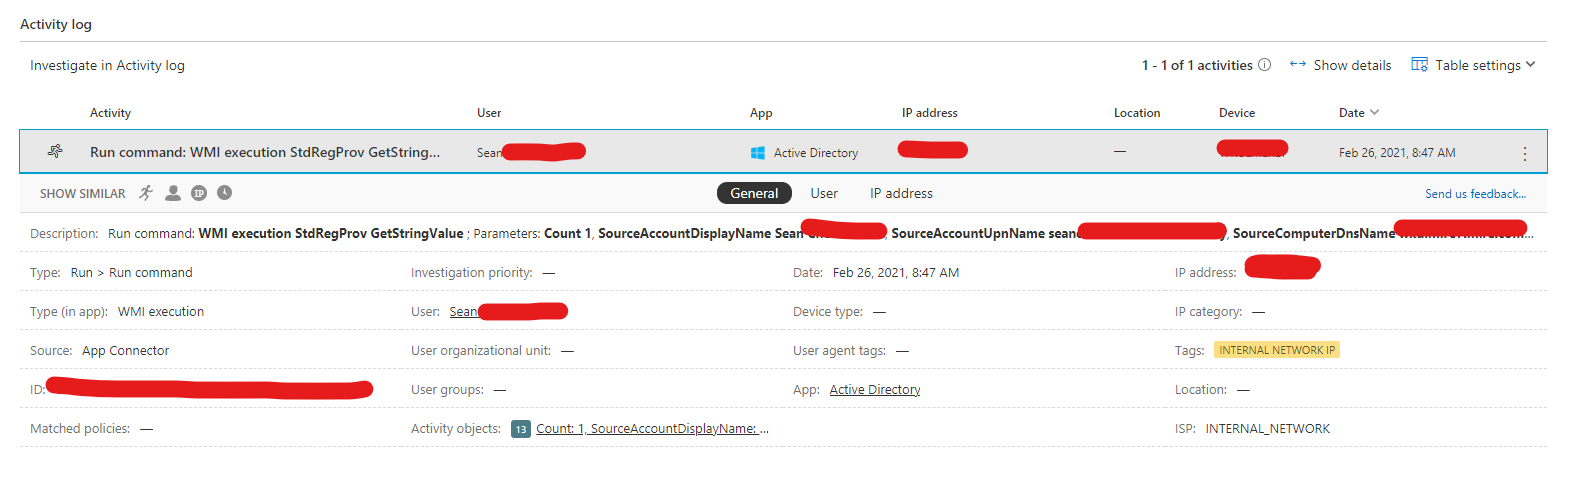Click the INTERNAL NETWORK IP yellow tag
This screenshot has height=482, width=1569.
click(x=1276, y=350)
